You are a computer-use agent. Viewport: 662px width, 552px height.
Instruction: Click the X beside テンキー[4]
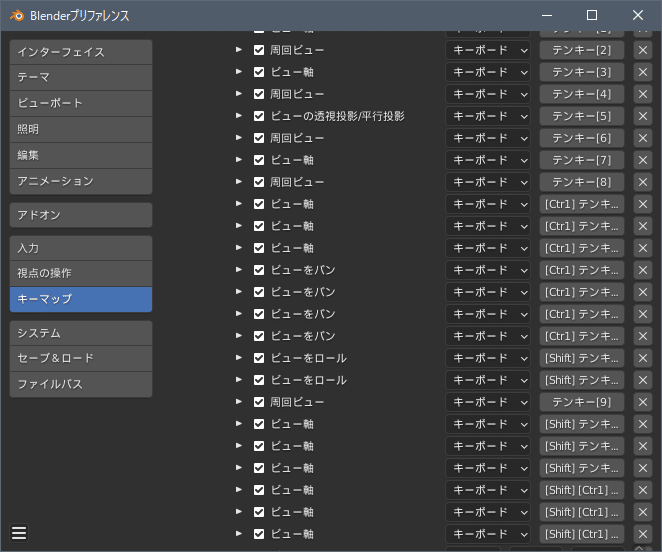tap(643, 94)
